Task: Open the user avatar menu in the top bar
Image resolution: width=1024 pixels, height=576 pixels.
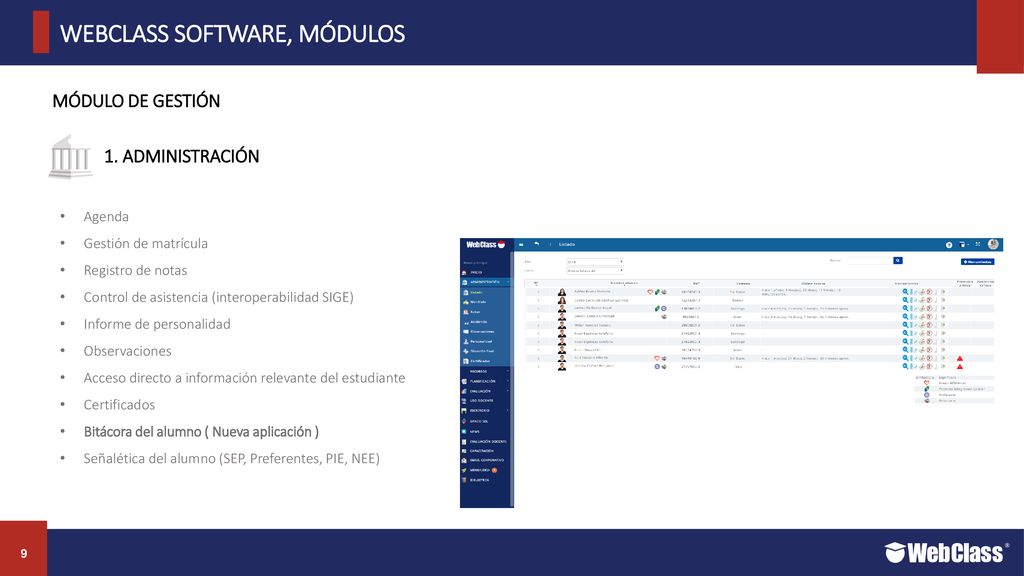Action: coord(993,244)
